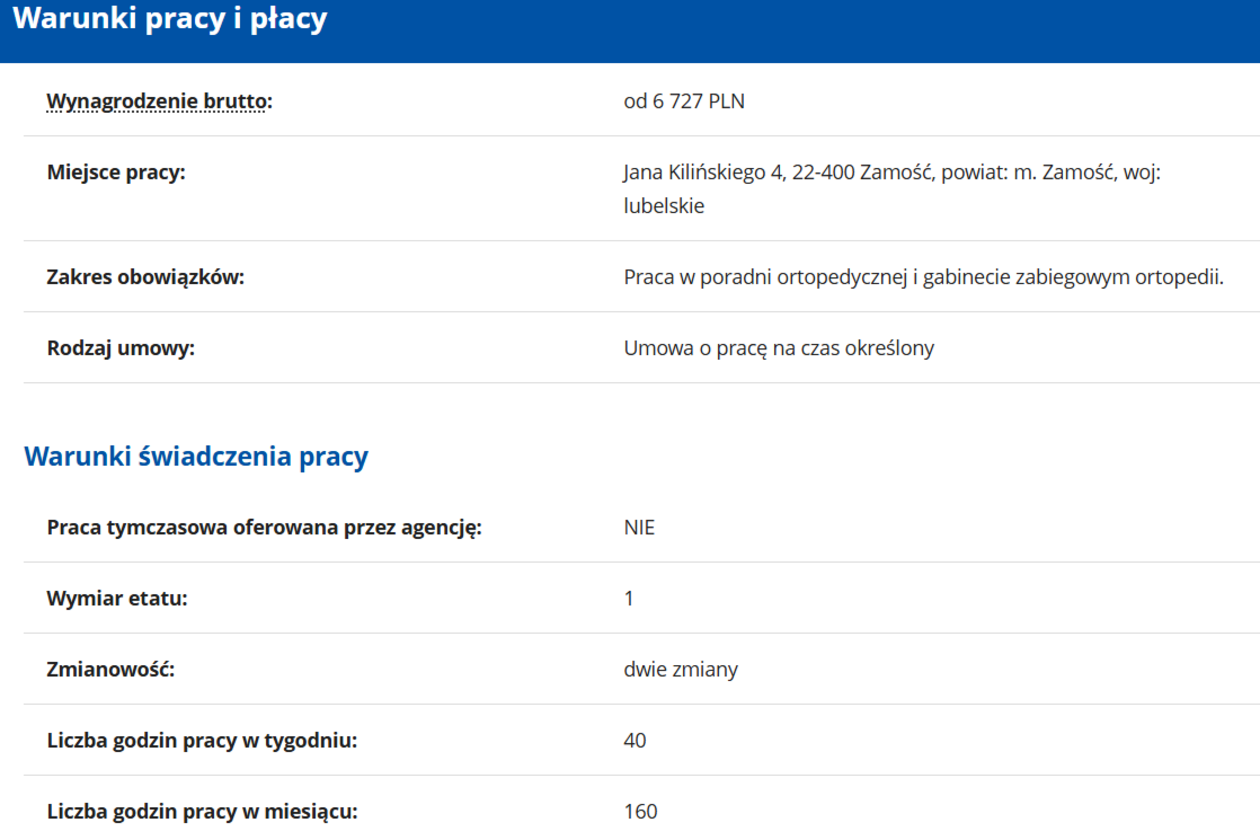Click the "40" weekly hours value
The image size is (1260, 840).
tap(635, 741)
